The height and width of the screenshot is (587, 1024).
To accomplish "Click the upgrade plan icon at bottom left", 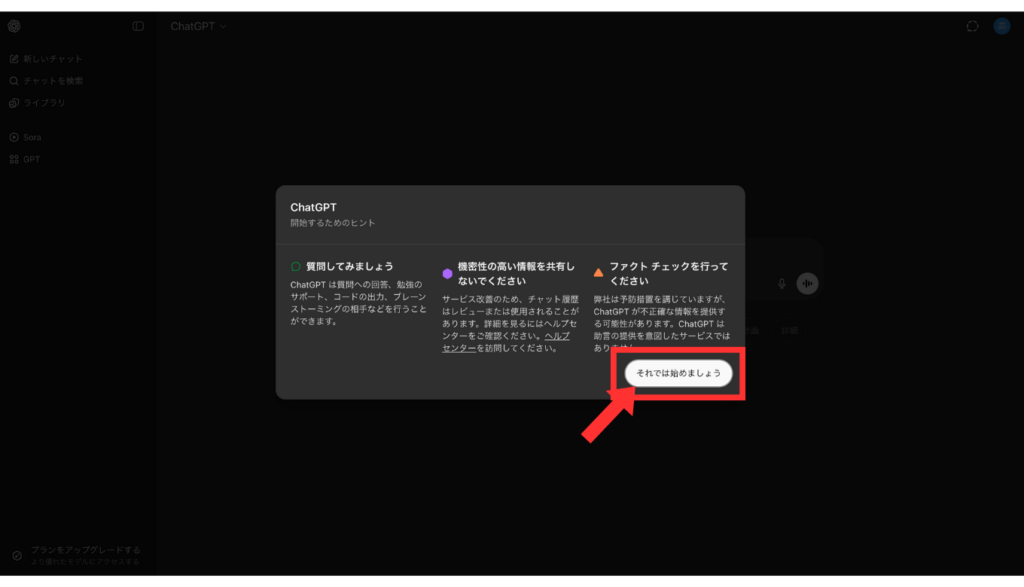I will point(17,556).
